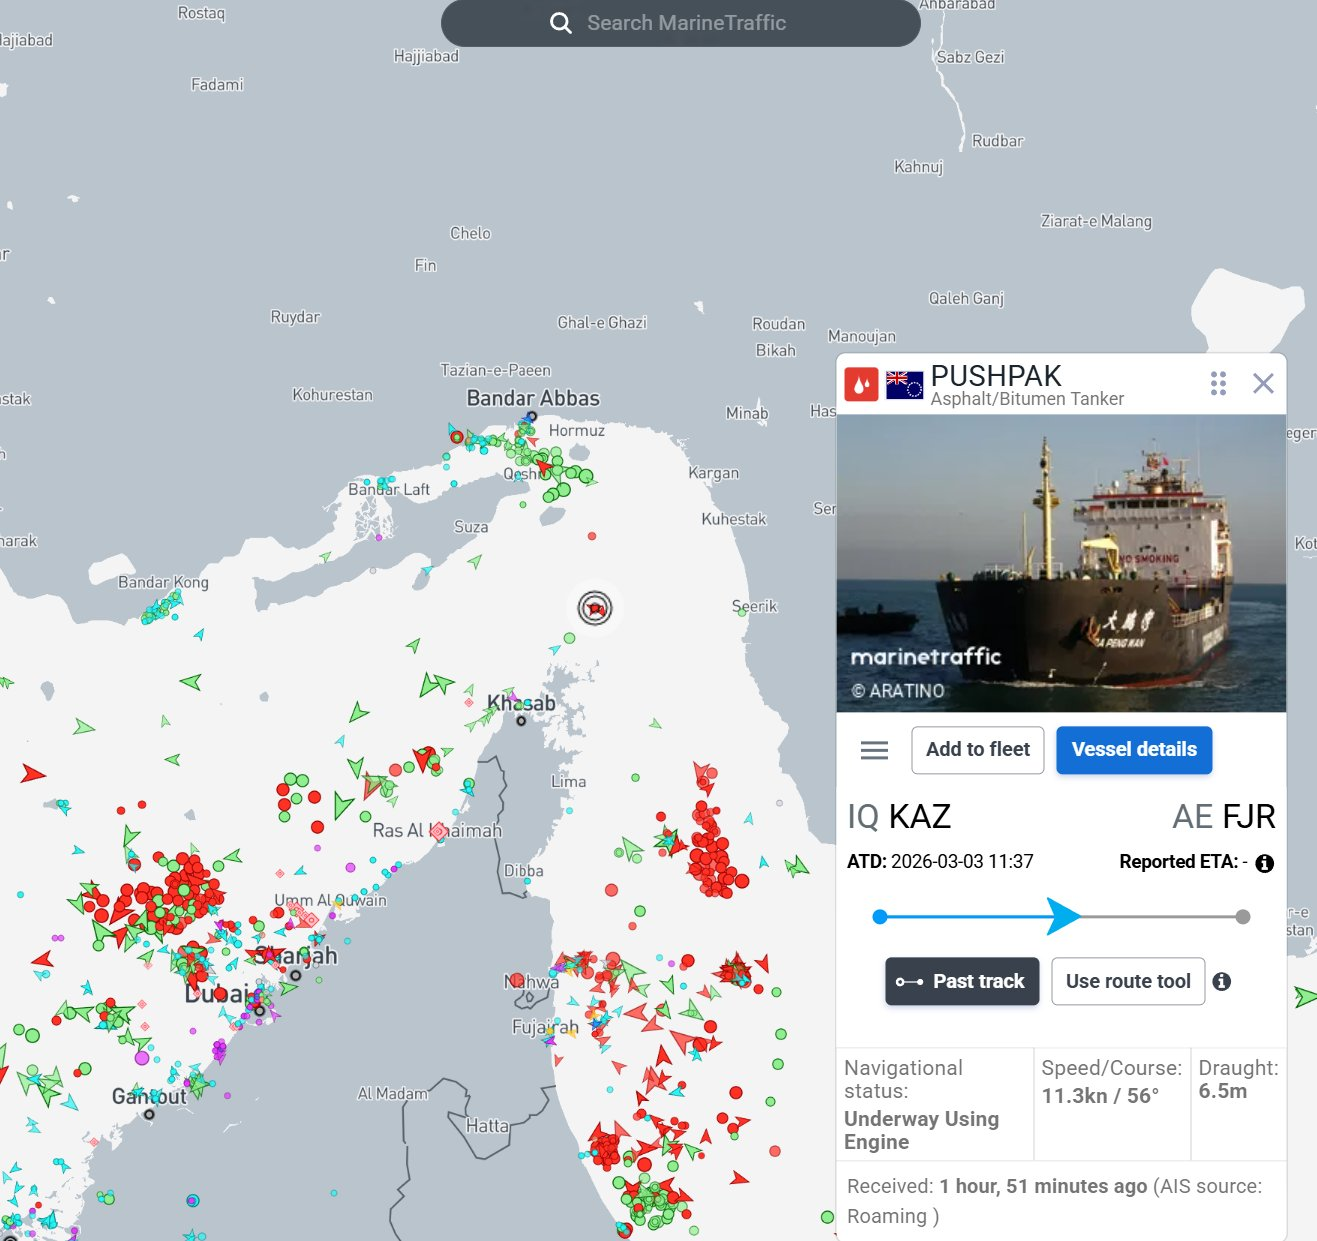The image size is (1317, 1241).
Task: Click the search magnifier icon
Action: [561, 23]
